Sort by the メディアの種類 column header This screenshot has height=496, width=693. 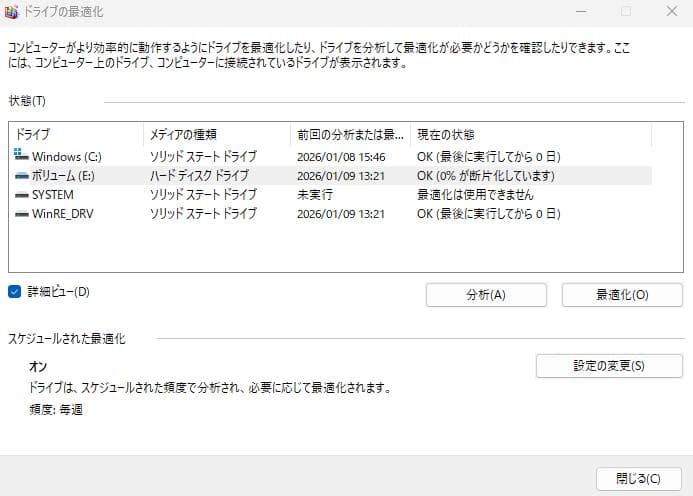click(217, 134)
